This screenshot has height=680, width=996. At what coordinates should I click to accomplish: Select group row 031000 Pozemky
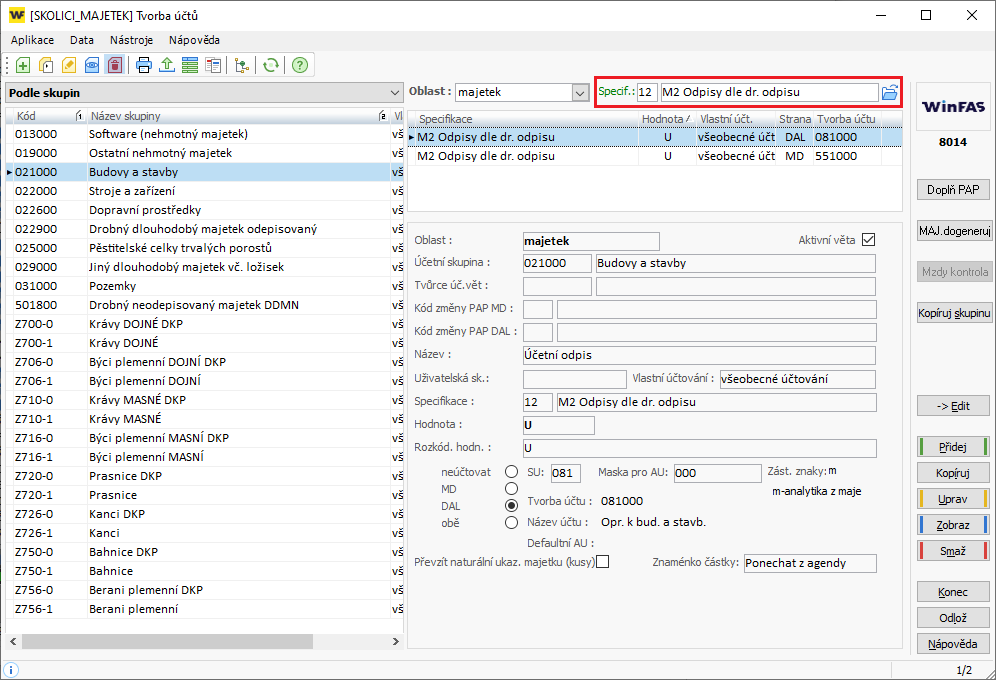point(204,286)
